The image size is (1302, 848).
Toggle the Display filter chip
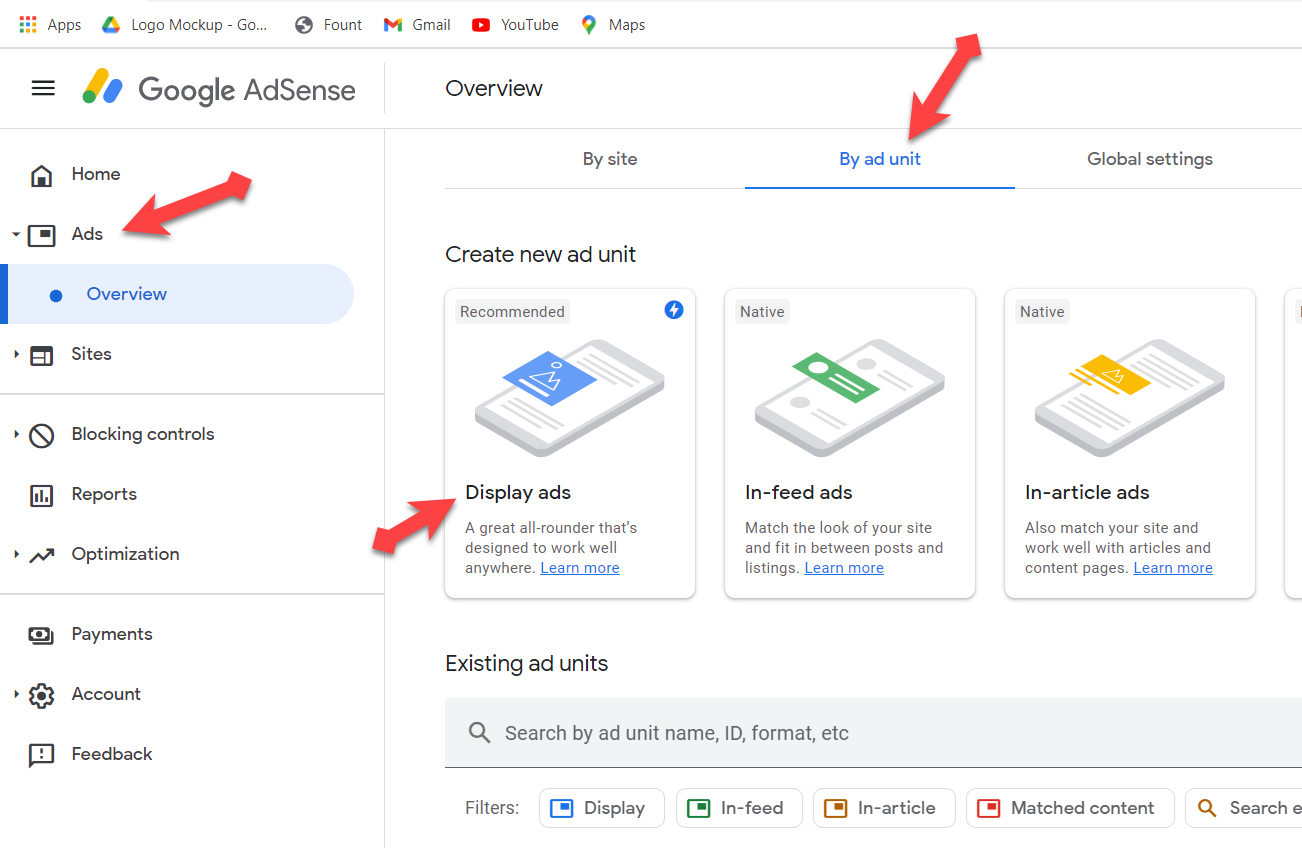click(601, 808)
